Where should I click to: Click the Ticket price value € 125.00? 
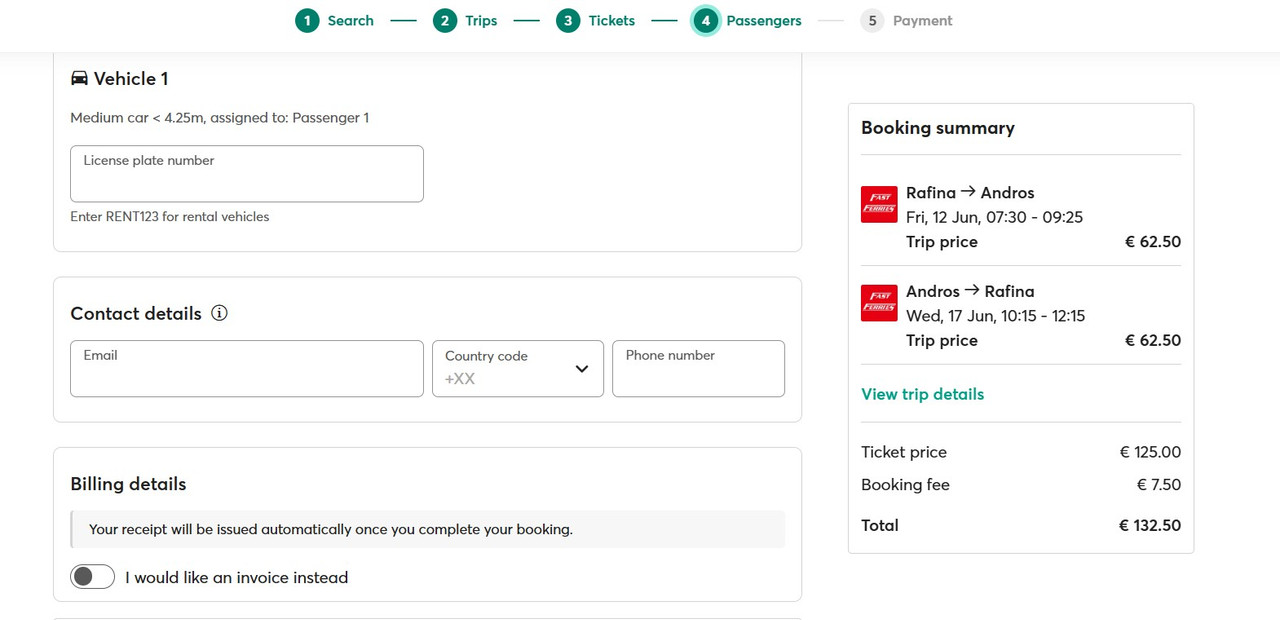(1150, 452)
